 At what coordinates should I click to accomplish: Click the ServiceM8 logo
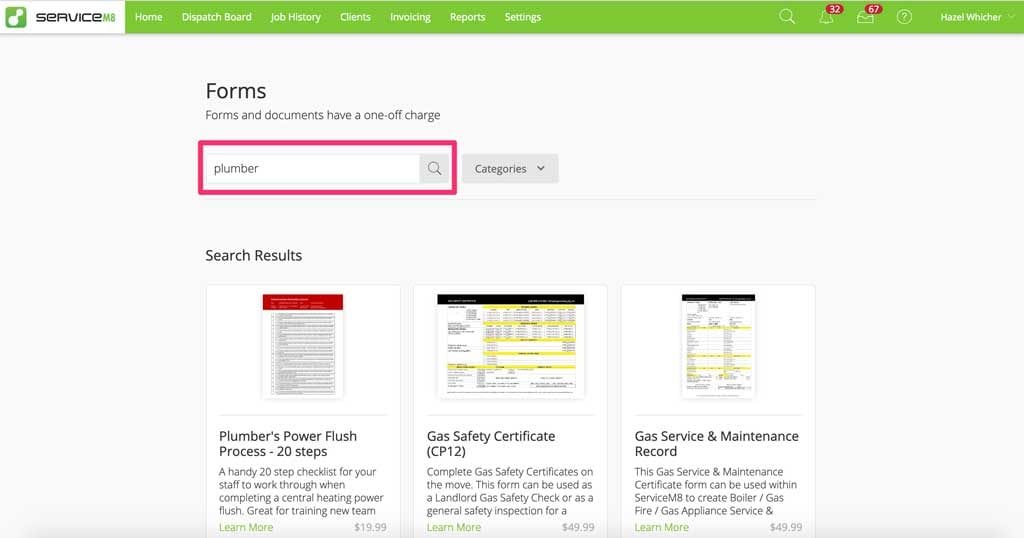click(x=61, y=17)
